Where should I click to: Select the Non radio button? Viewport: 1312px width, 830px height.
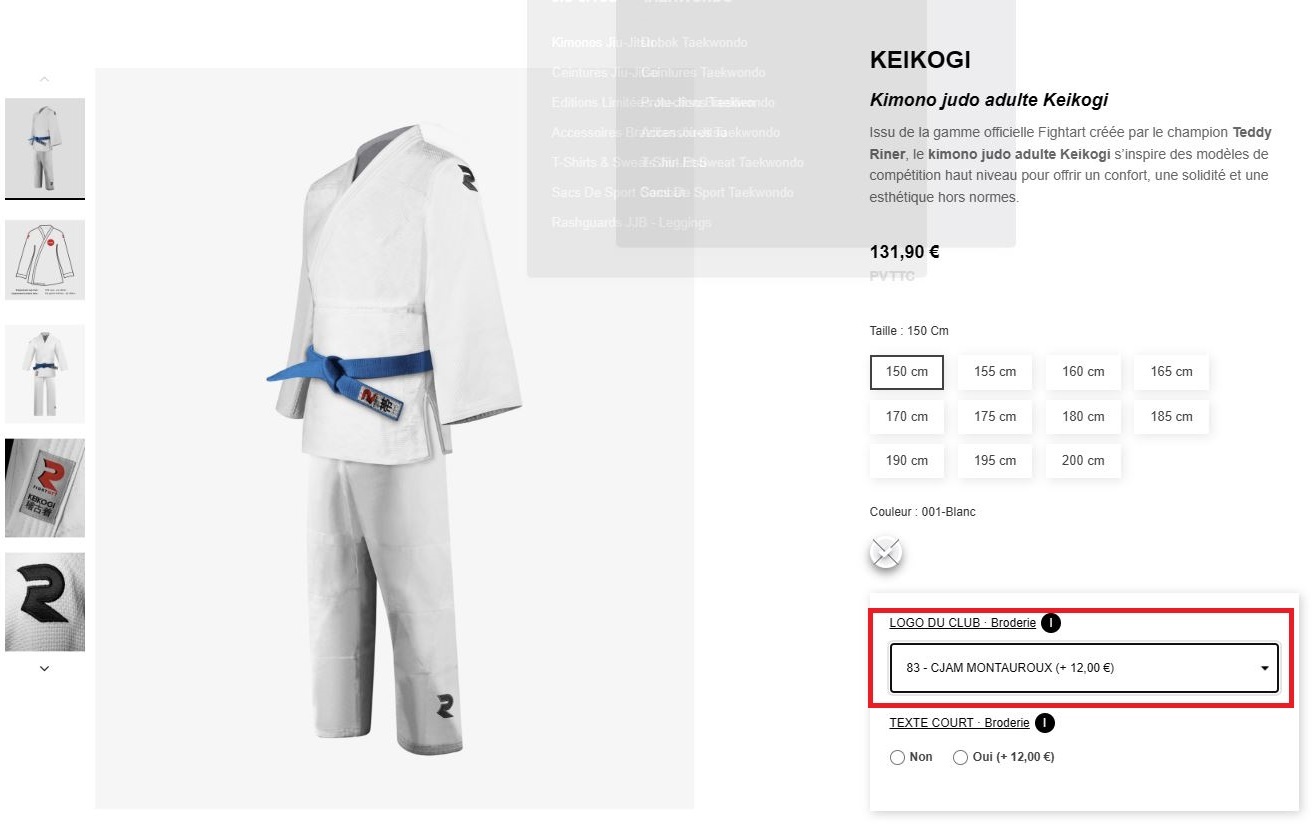(897, 758)
